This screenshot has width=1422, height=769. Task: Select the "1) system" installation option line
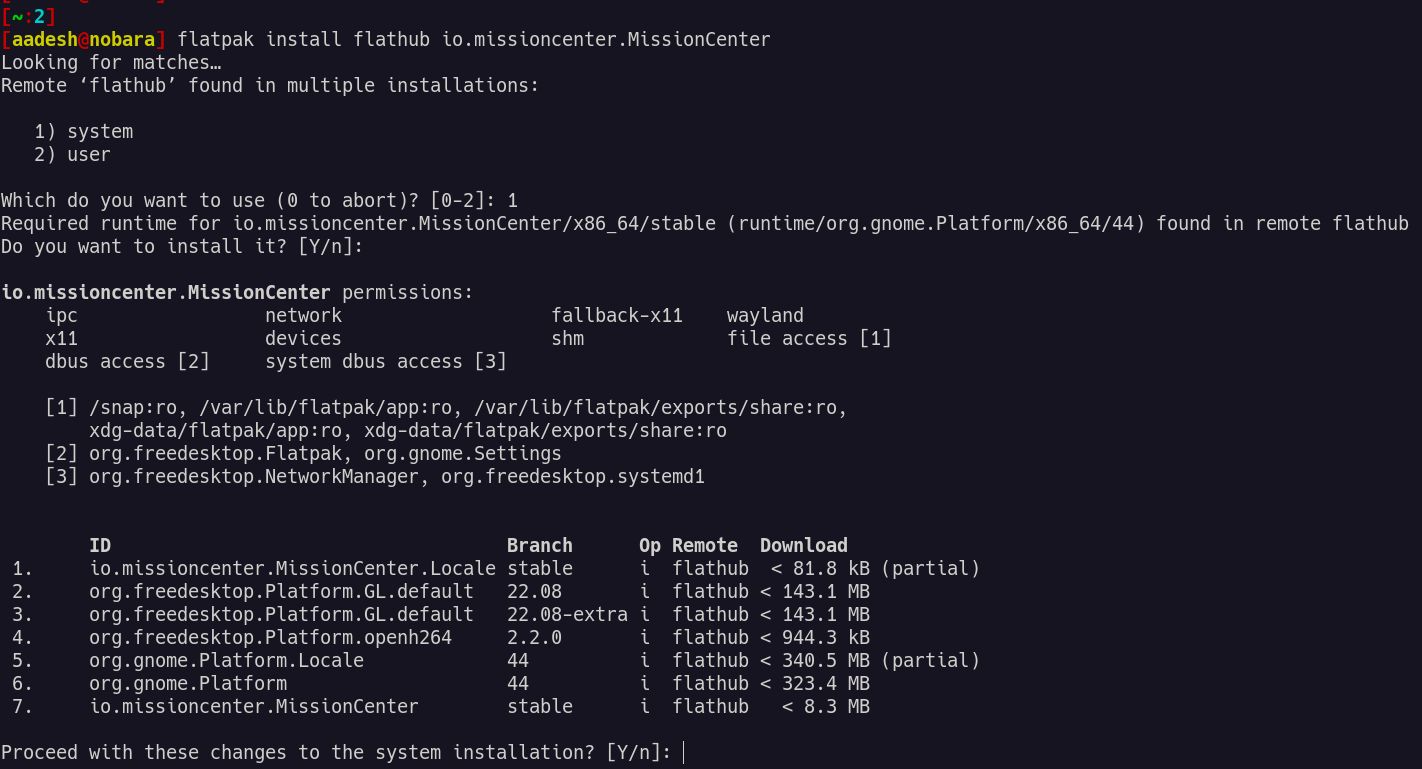click(84, 132)
